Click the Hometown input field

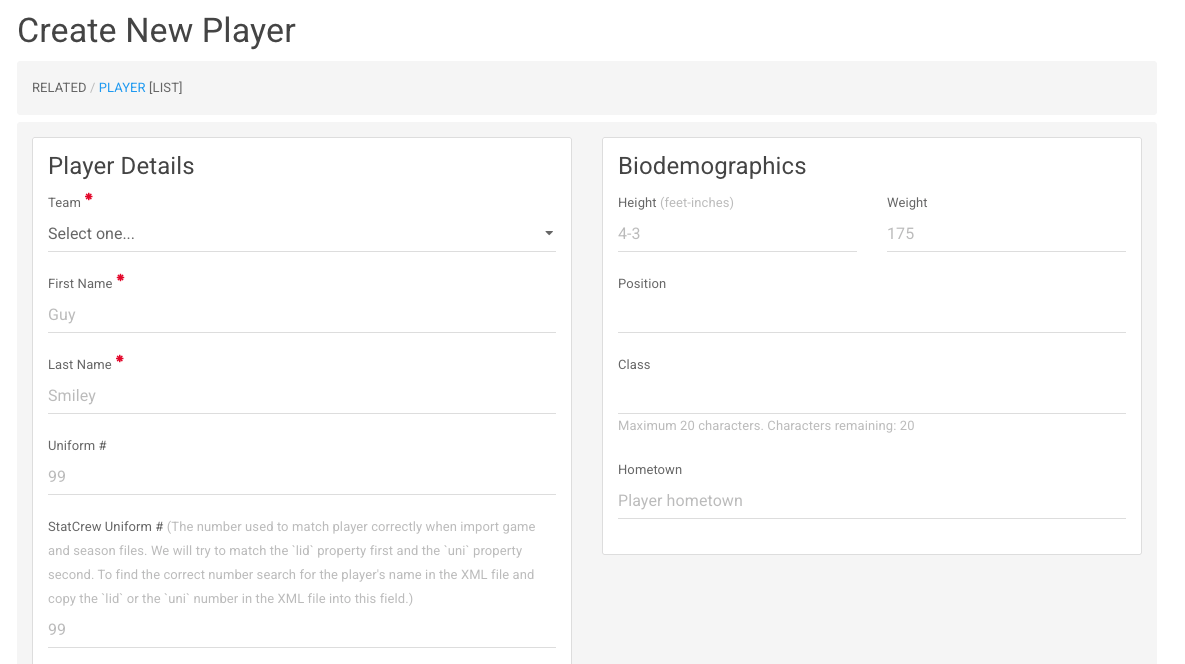pos(871,501)
